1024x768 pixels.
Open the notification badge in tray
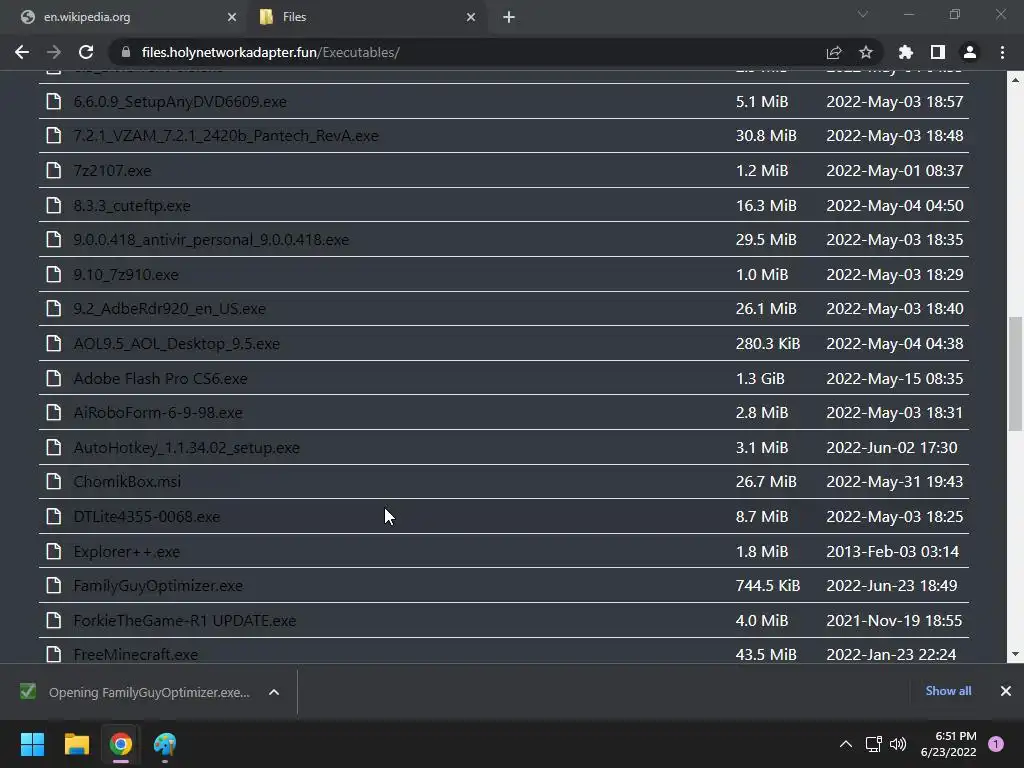[x=996, y=744]
